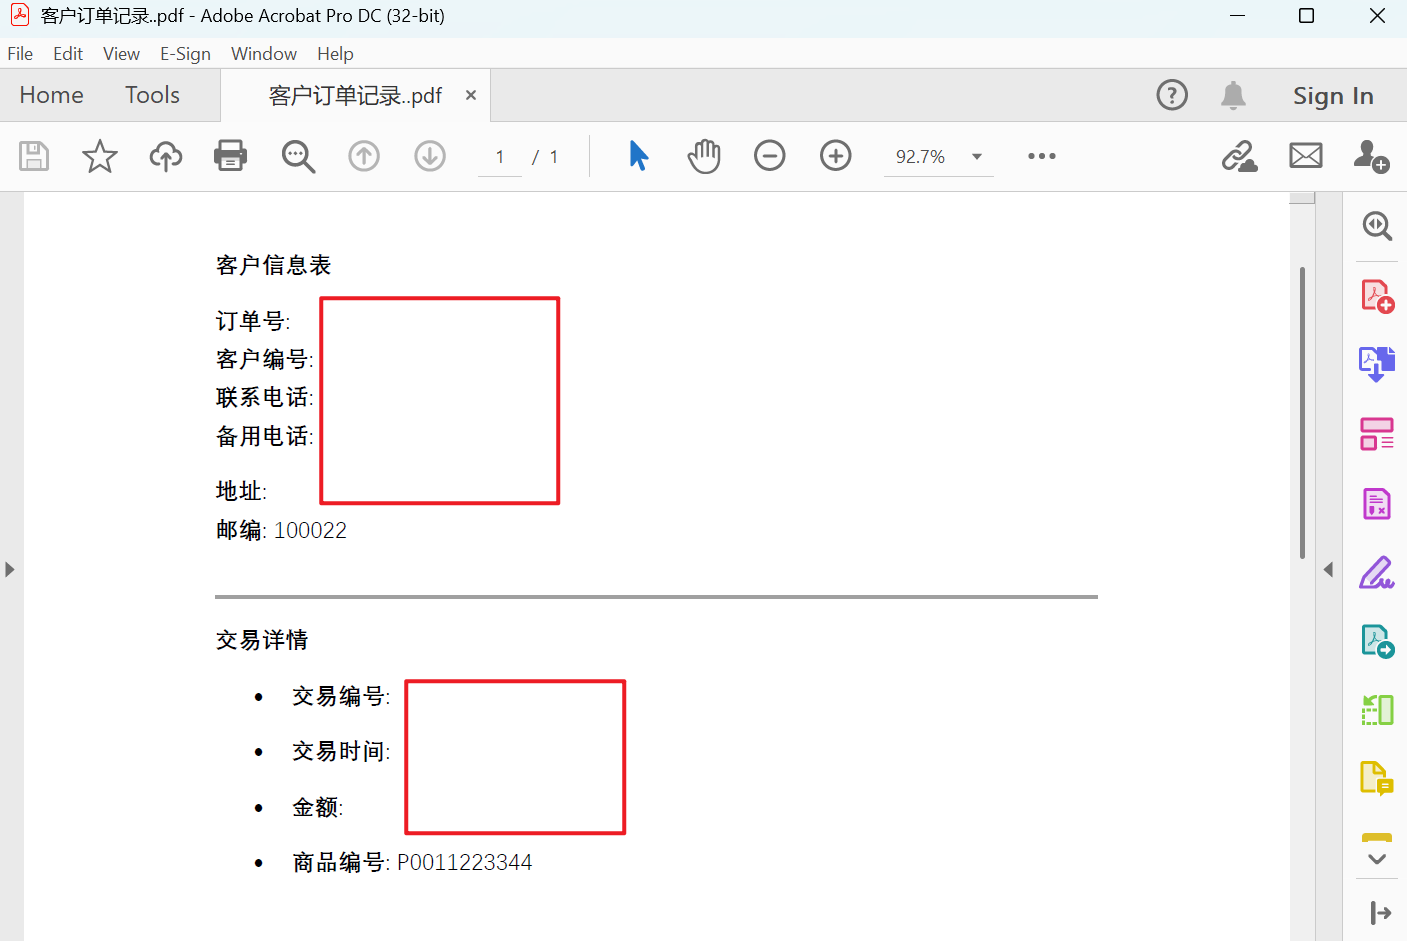The image size is (1407, 941).
Task: Open the File menu
Action: pyautogui.click(x=19, y=53)
